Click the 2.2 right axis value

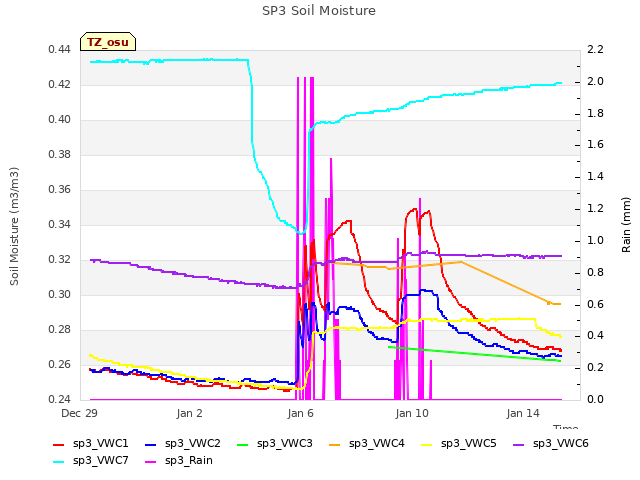pos(595,50)
